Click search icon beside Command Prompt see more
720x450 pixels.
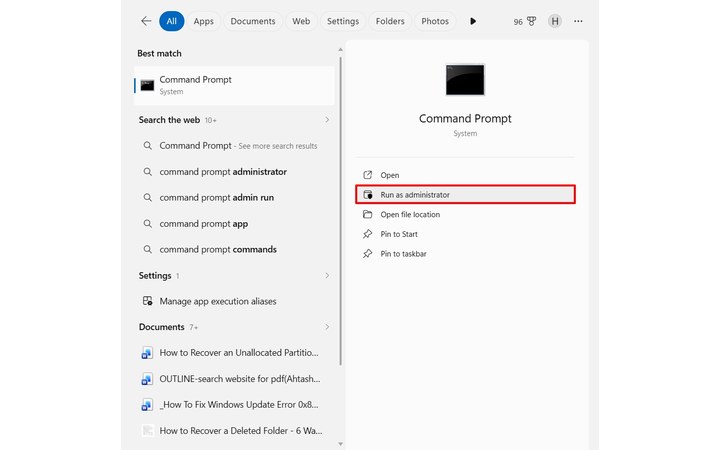point(147,146)
